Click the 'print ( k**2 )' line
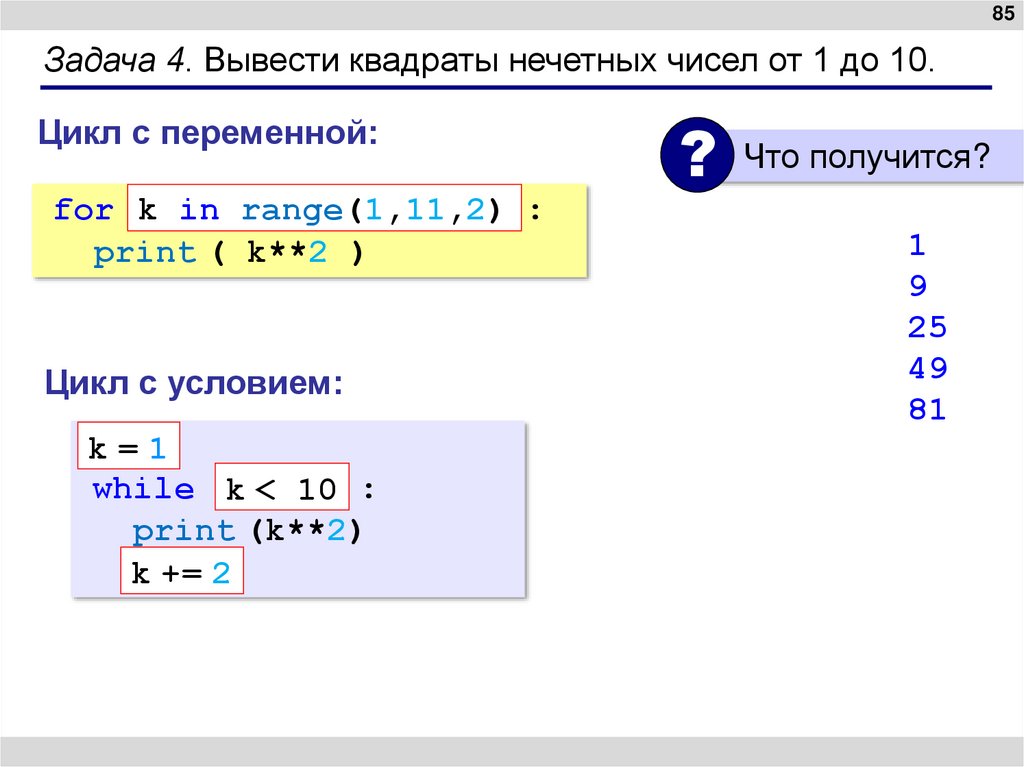This screenshot has width=1024, height=767. pyautogui.click(x=230, y=252)
